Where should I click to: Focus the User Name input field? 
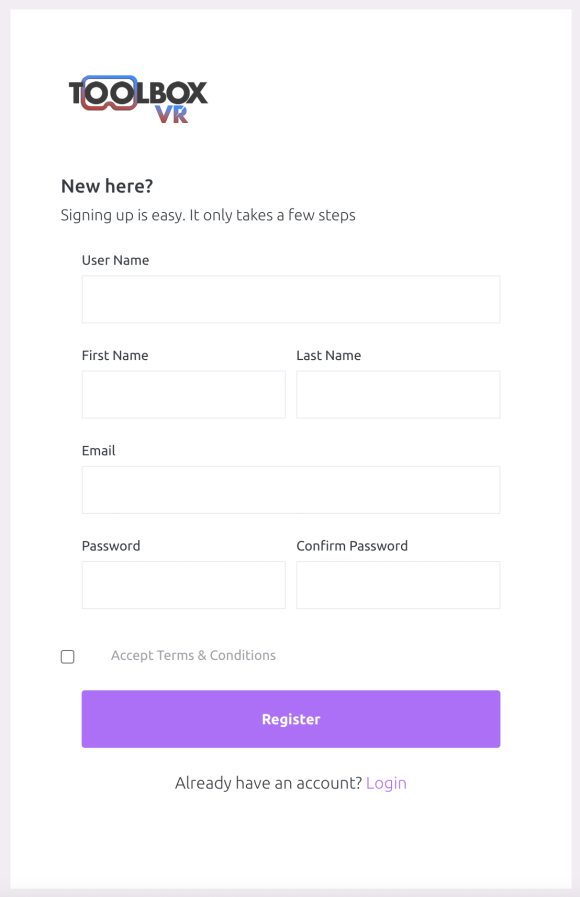[291, 299]
